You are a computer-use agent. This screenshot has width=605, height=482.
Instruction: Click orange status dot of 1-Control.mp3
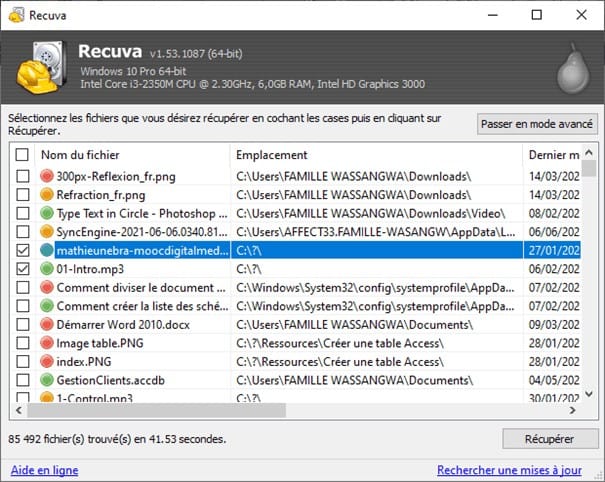tap(47, 397)
